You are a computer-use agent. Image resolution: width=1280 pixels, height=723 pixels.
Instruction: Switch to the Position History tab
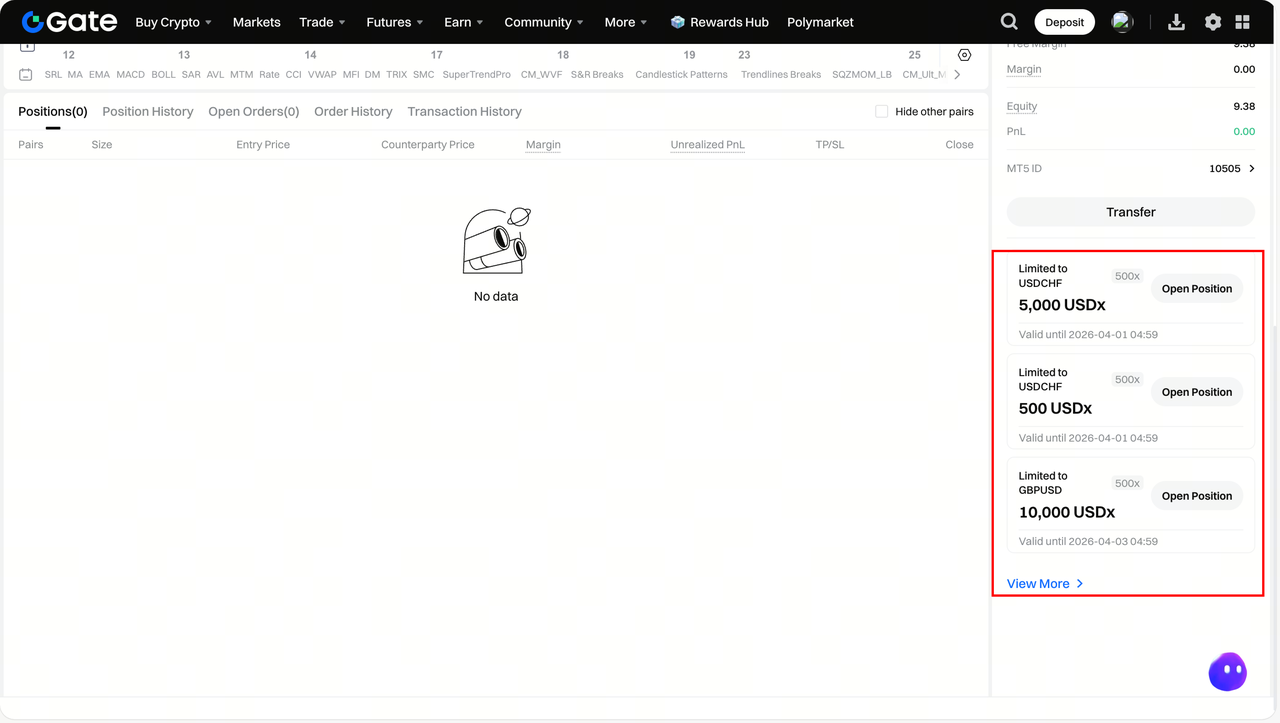coord(148,112)
